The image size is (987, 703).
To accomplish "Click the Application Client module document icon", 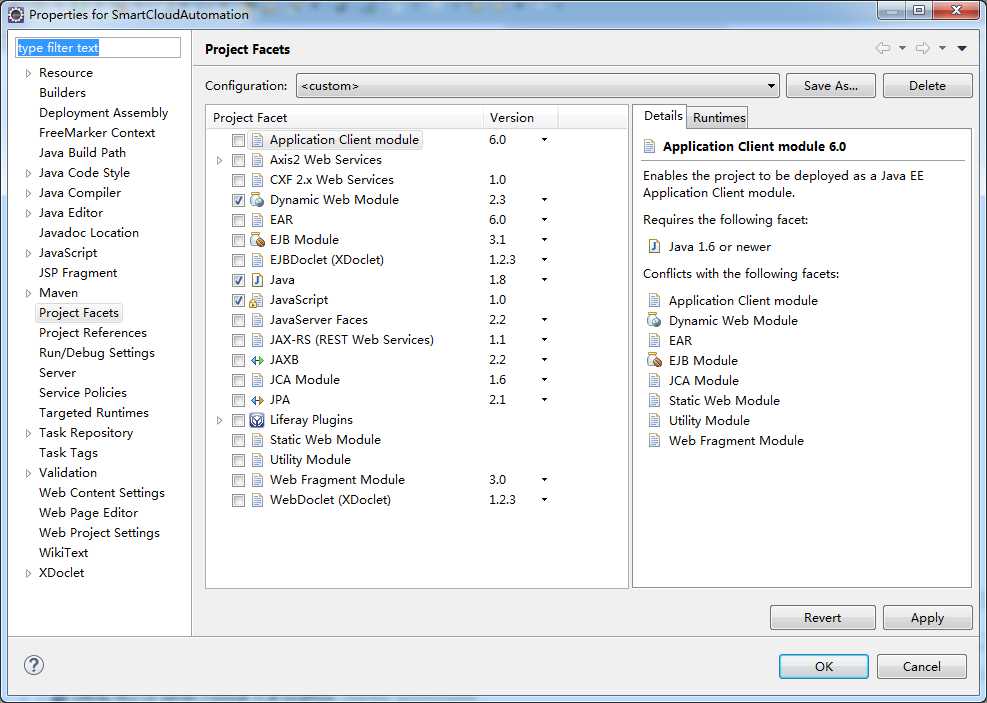I will 257,140.
